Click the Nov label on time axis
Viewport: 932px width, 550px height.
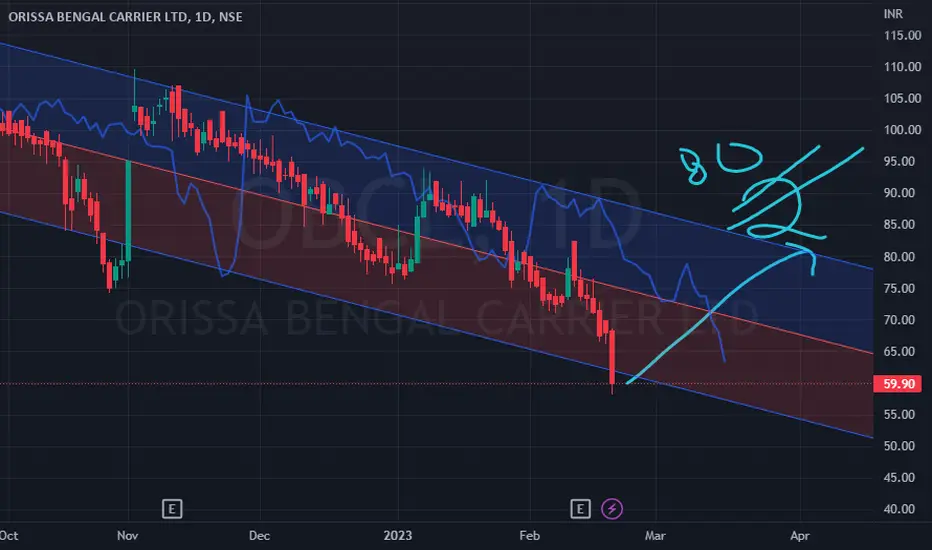click(127, 536)
